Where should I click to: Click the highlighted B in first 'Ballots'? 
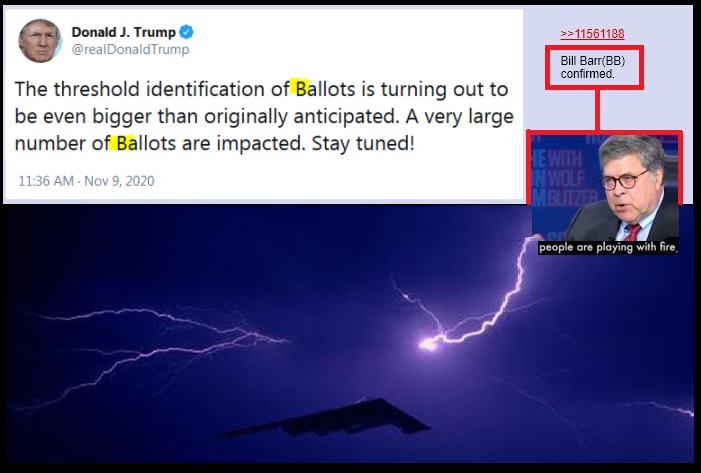tap(300, 88)
